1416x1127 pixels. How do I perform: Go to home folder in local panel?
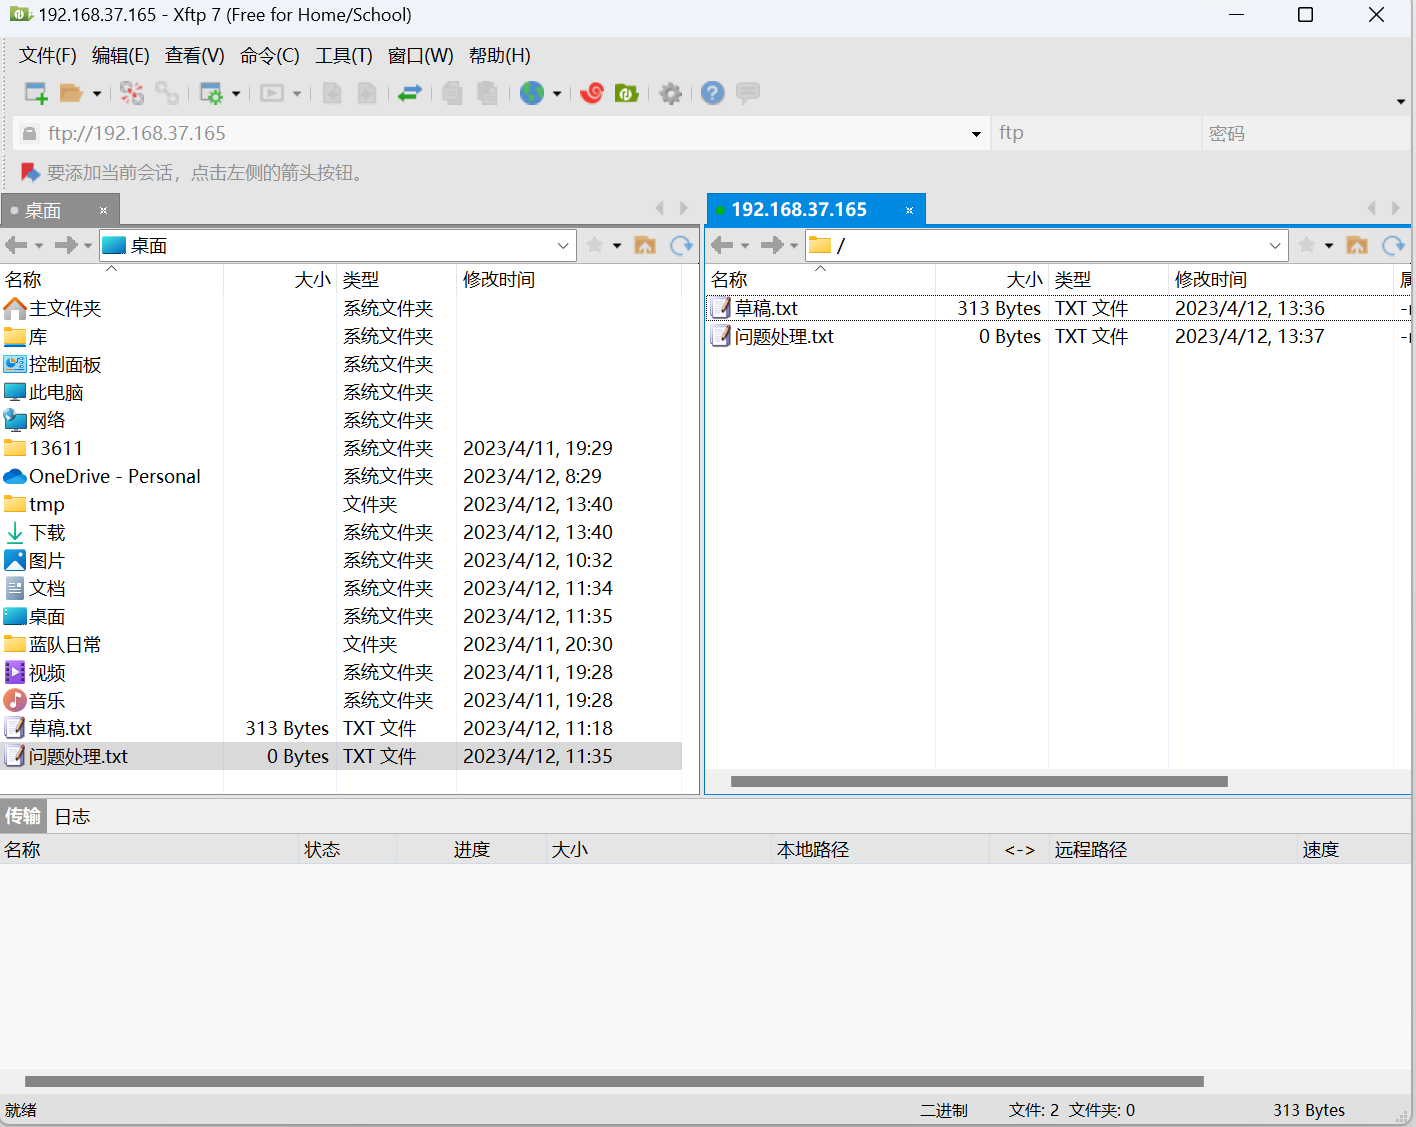645,245
